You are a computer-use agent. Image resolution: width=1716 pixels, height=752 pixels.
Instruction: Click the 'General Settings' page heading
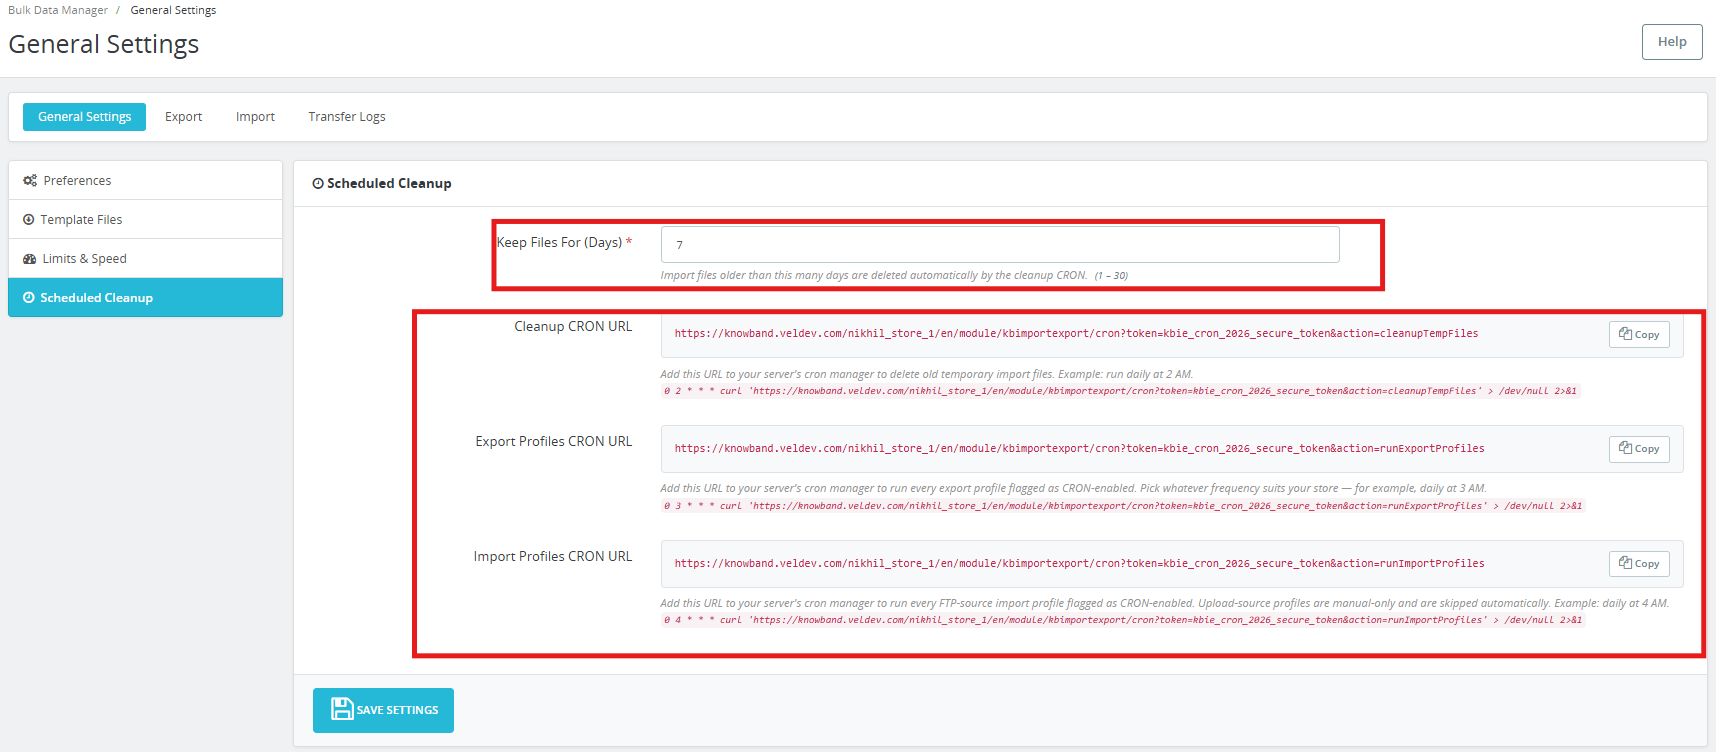[104, 45]
